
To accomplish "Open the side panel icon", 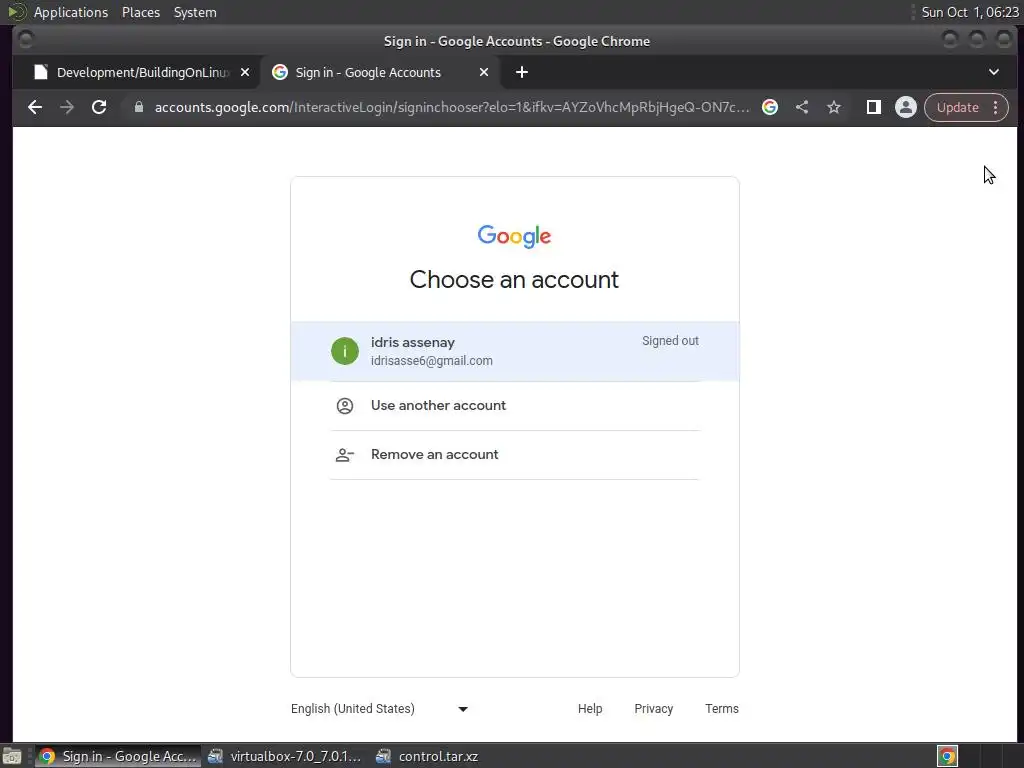I will 873,107.
